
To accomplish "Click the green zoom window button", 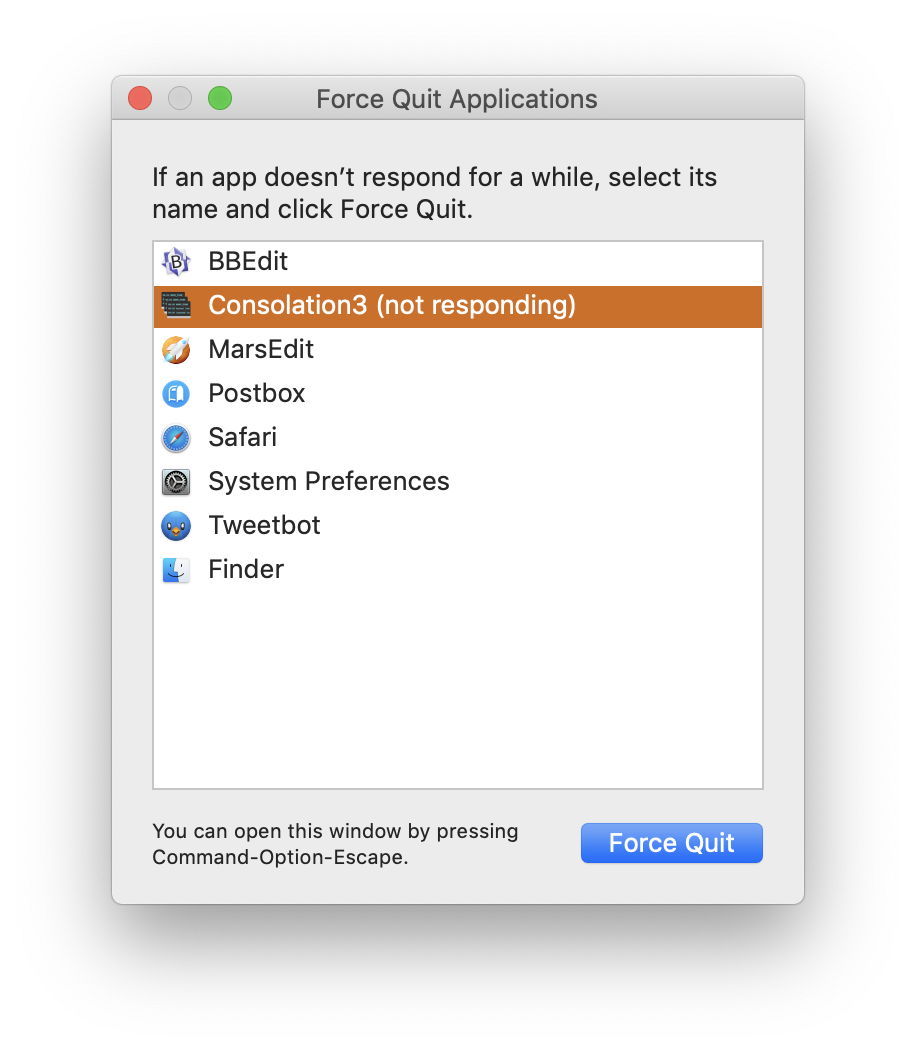I will (x=220, y=99).
